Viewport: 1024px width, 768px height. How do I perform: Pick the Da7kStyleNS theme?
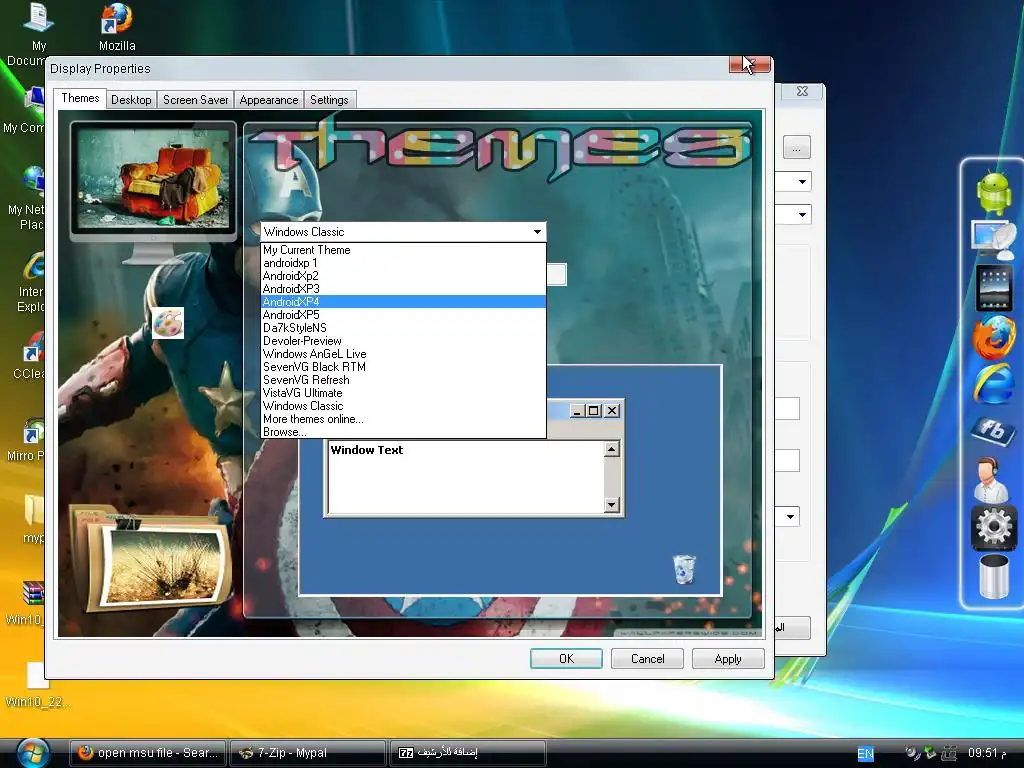click(x=404, y=328)
